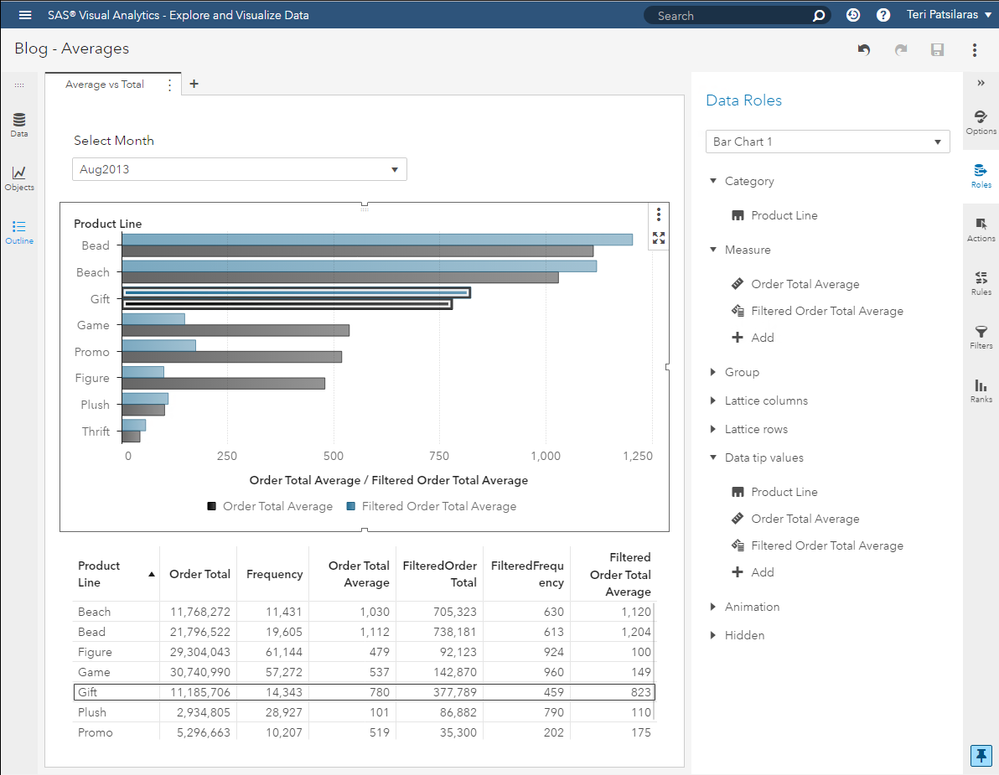Image resolution: width=999 pixels, height=775 pixels.
Task: Unpin the right pane with pin button
Action: (x=980, y=754)
